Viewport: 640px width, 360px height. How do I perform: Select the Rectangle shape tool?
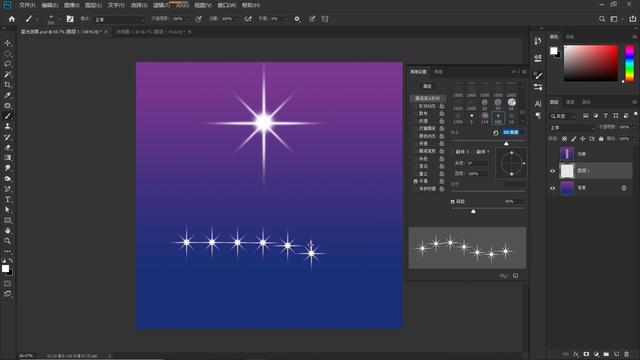point(7,220)
